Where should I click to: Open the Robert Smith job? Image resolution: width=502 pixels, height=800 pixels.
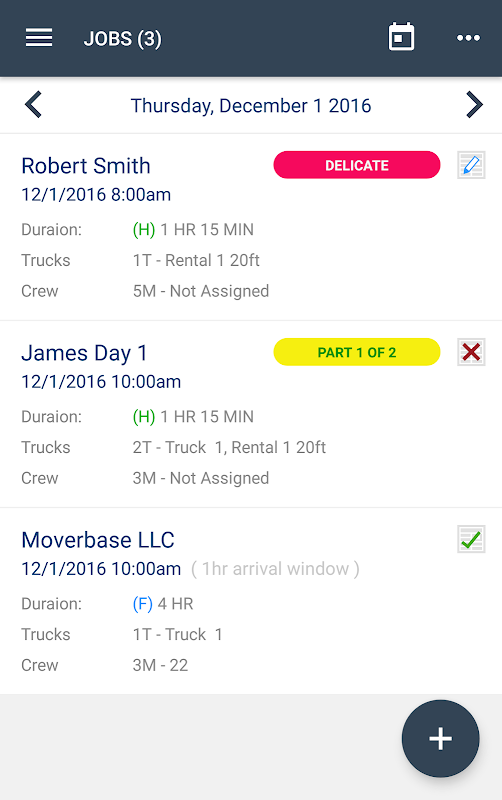[86, 166]
